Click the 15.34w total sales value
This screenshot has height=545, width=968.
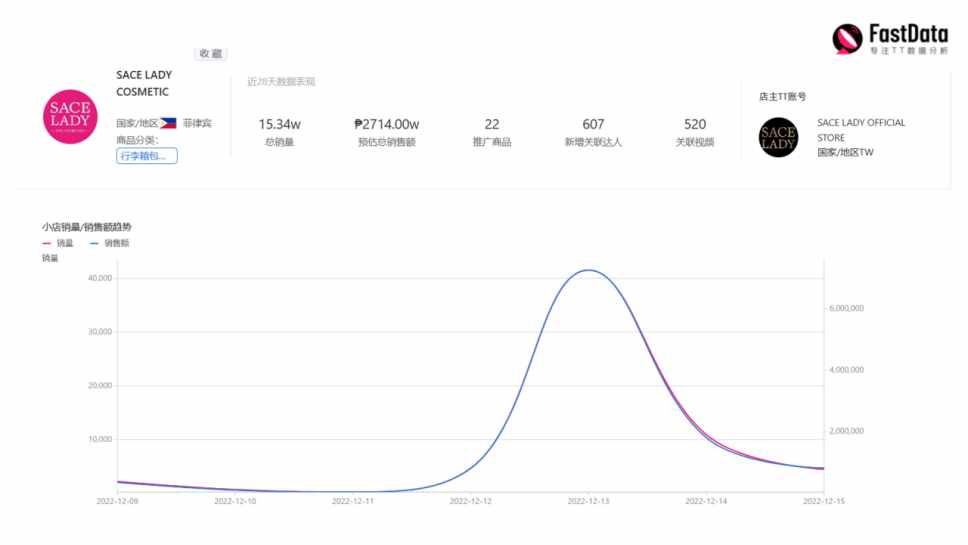(x=280, y=124)
